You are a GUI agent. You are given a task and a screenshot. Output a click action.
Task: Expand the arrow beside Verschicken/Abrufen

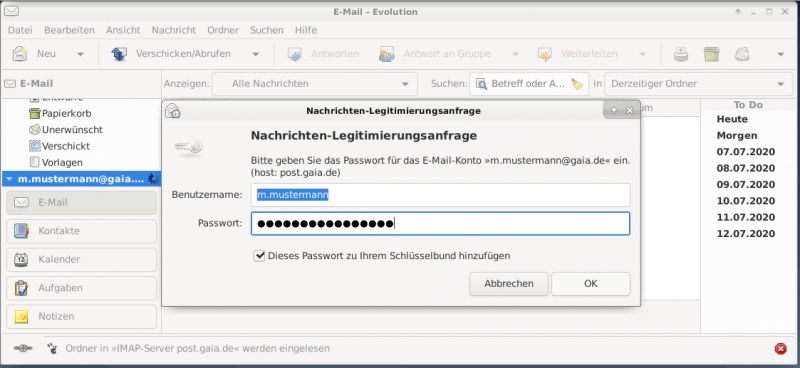256,54
